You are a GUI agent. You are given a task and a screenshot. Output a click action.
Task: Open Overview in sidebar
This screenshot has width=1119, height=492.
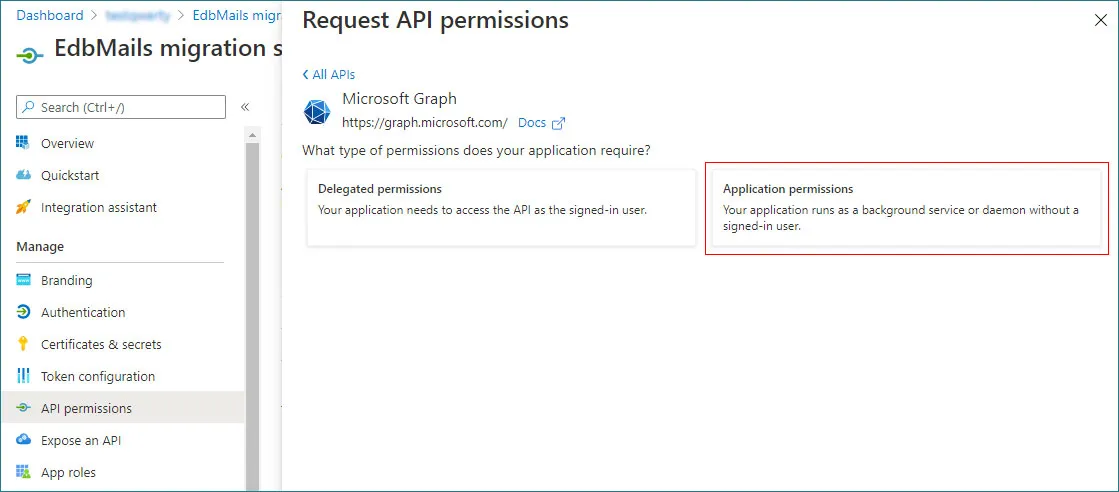67,143
